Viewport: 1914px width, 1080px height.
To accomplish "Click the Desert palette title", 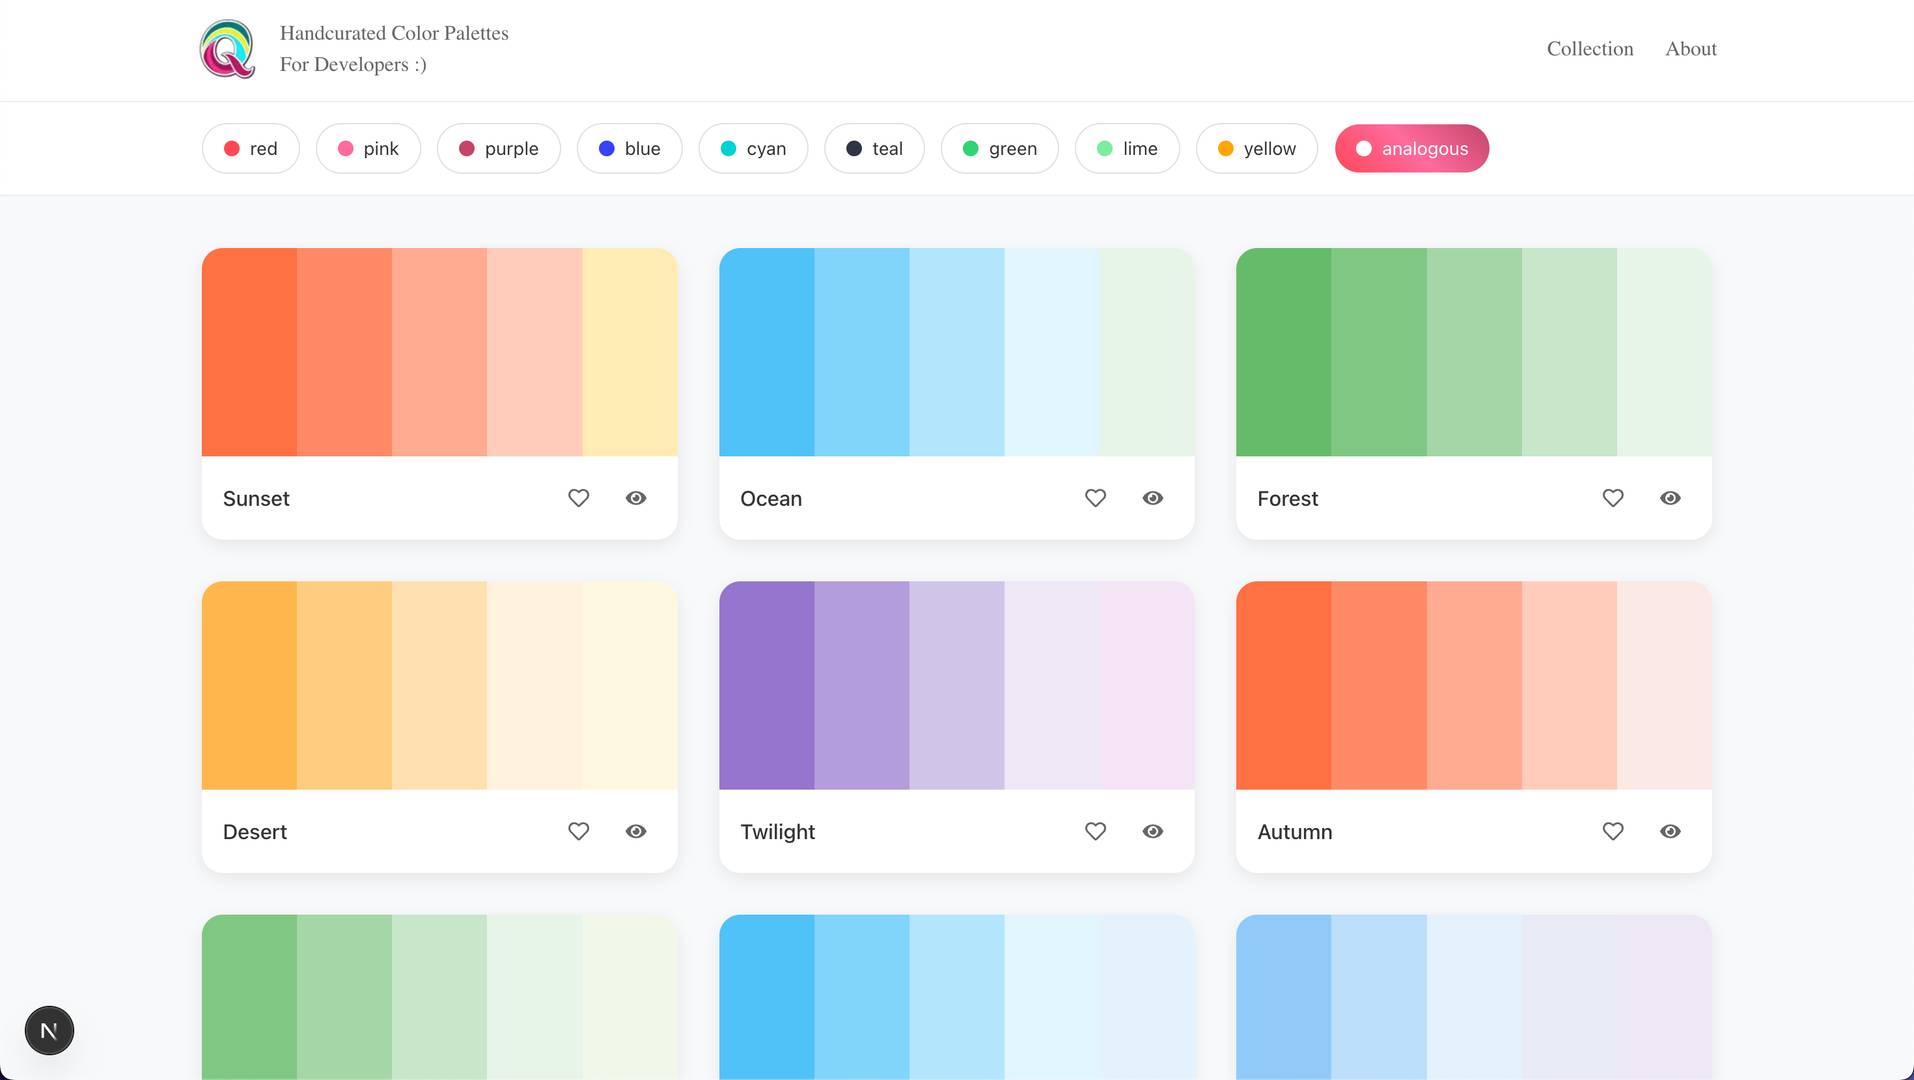I will click(255, 831).
